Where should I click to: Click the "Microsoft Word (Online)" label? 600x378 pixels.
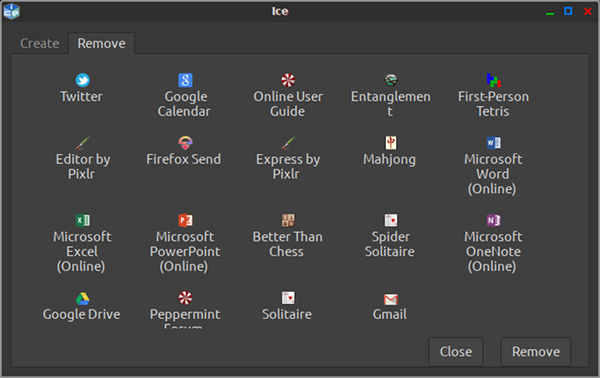click(x=493, y=174)
